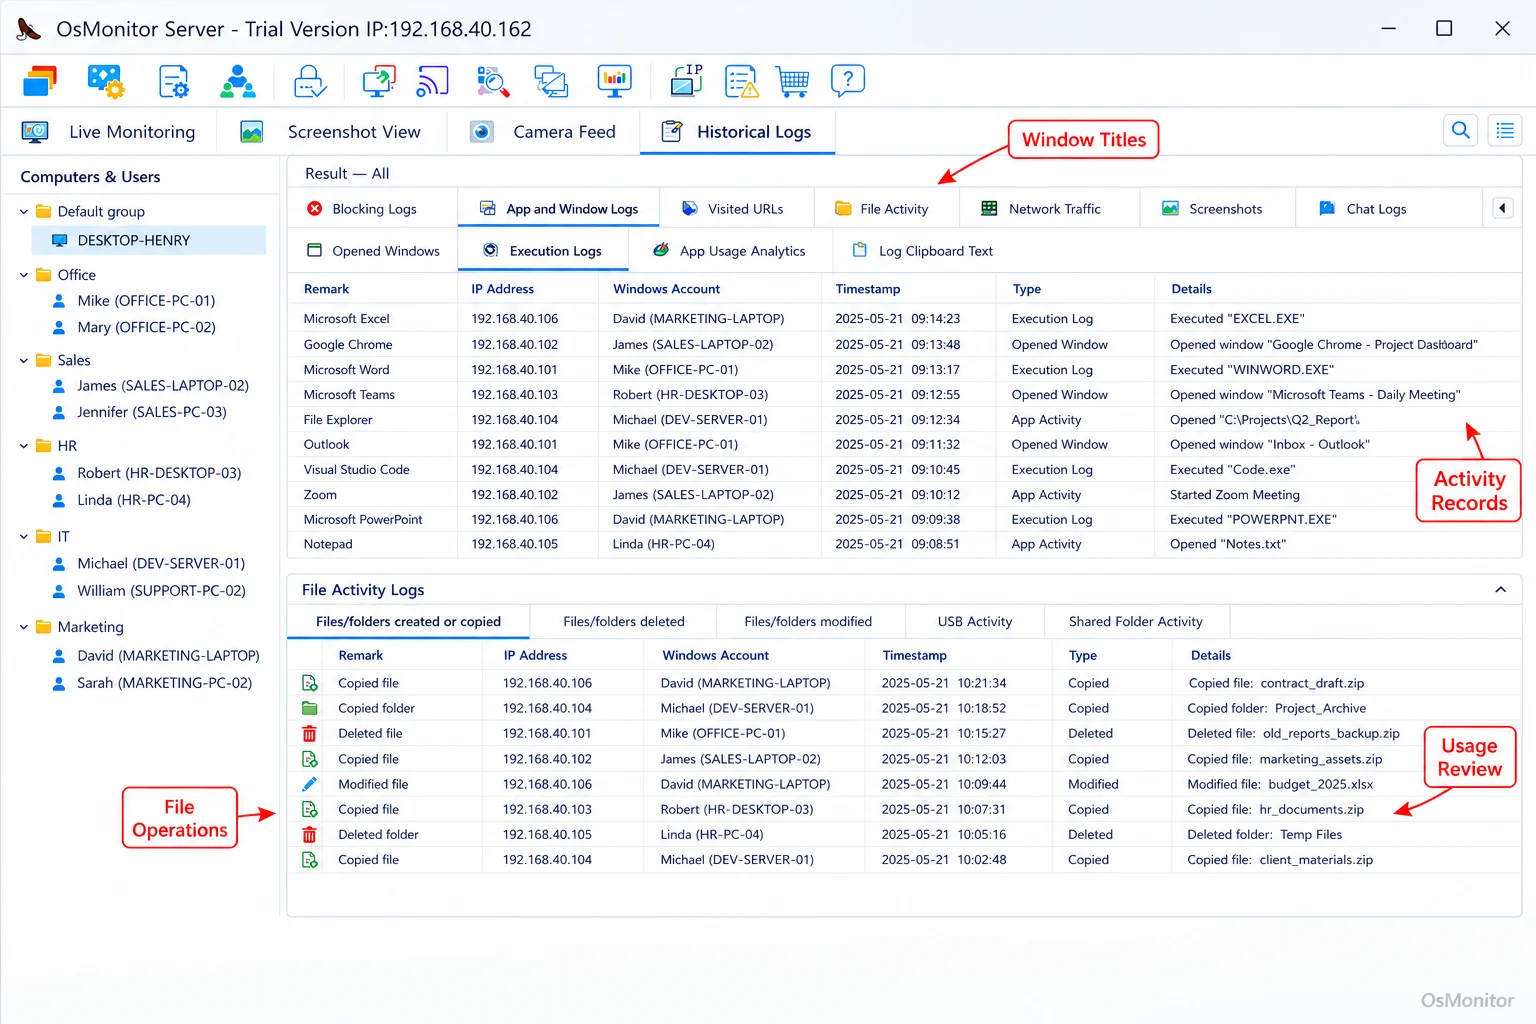Collapse the Office group chevron

click(x=24, y=275)
